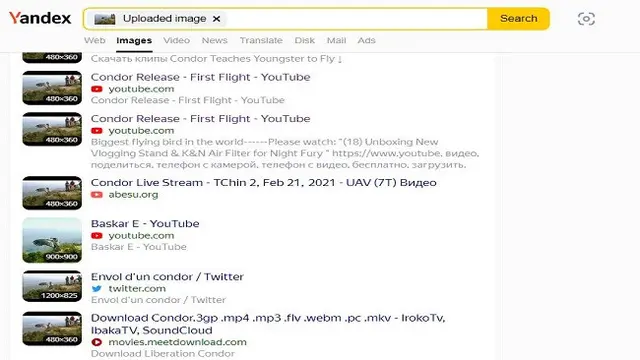Viewport: 640px width, 360px height.
Task: Open the Ads tab
Action: pyautogui.click(x=366, y=40)
